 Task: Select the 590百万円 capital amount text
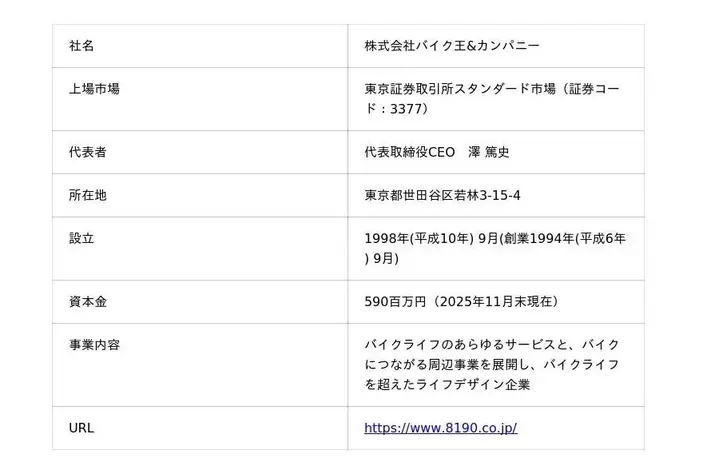(400, 301)
